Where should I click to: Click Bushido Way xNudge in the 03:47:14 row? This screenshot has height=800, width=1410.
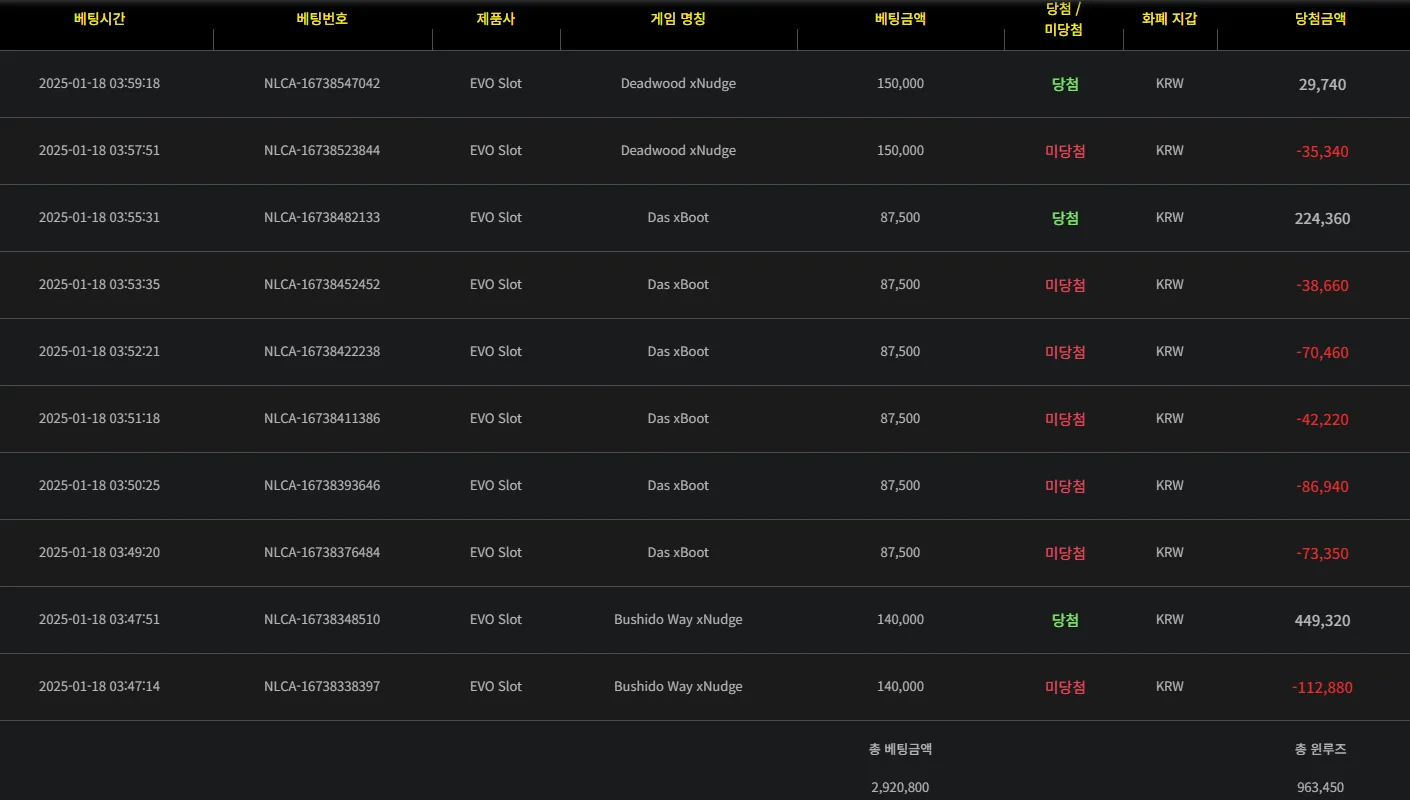pyautogui.click(x=678, y=687)
